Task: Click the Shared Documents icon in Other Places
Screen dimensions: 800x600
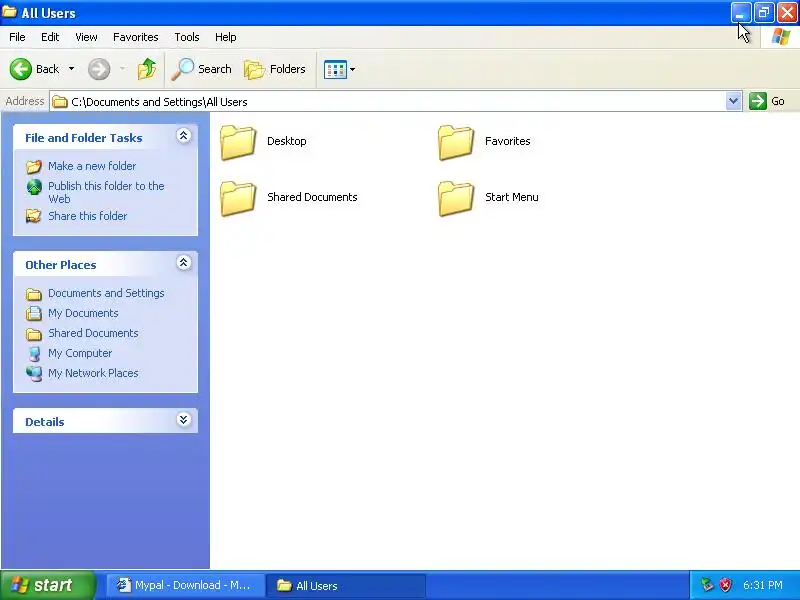Action: (34, 334)
